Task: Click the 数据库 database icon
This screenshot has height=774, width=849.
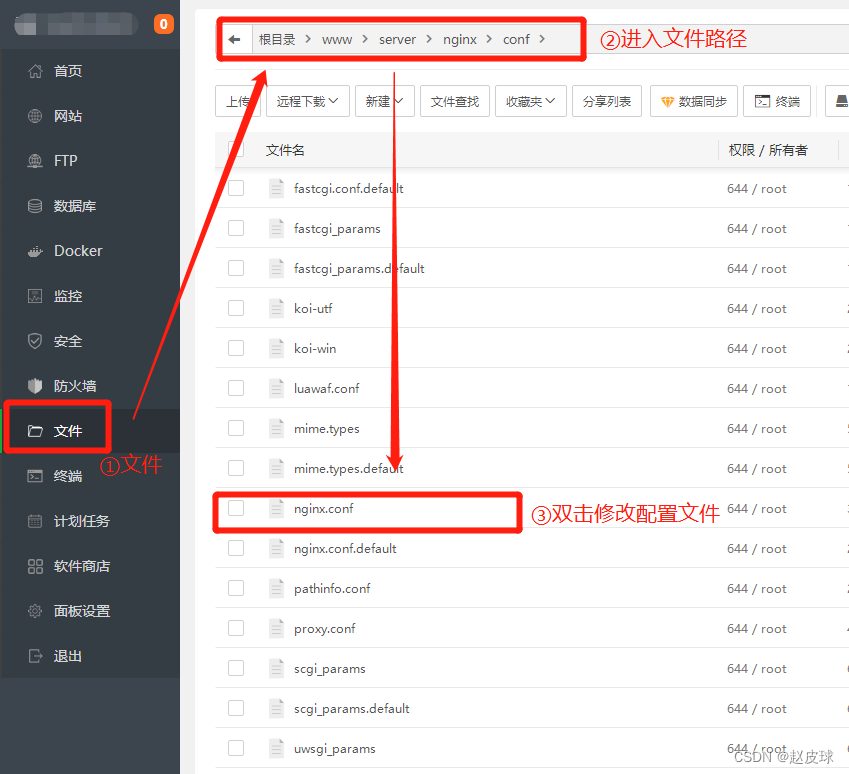Action: 35,206
